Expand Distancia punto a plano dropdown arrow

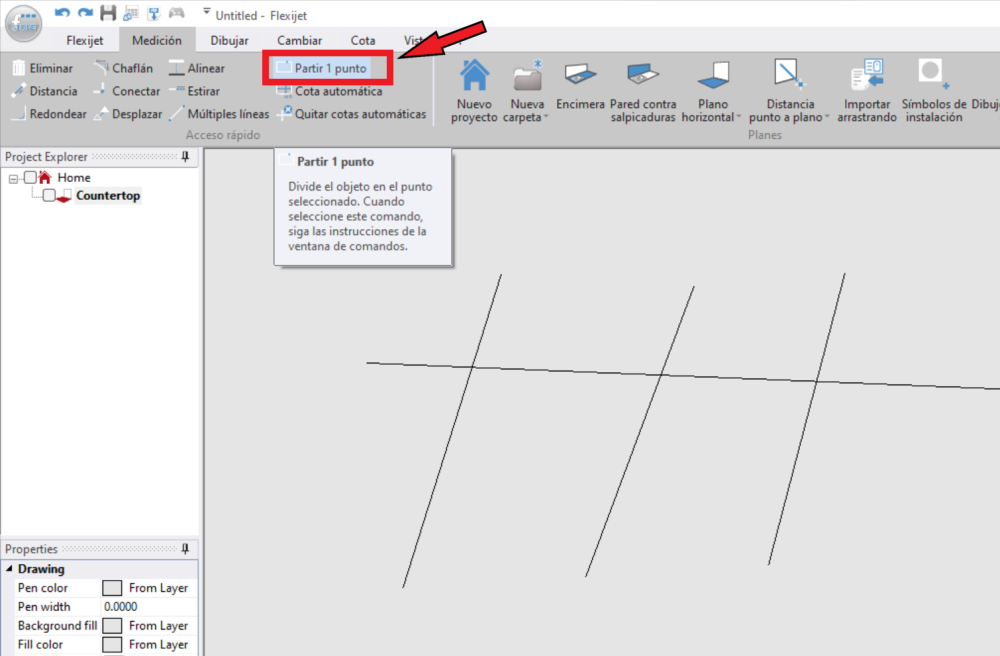(x=827, y=117)
